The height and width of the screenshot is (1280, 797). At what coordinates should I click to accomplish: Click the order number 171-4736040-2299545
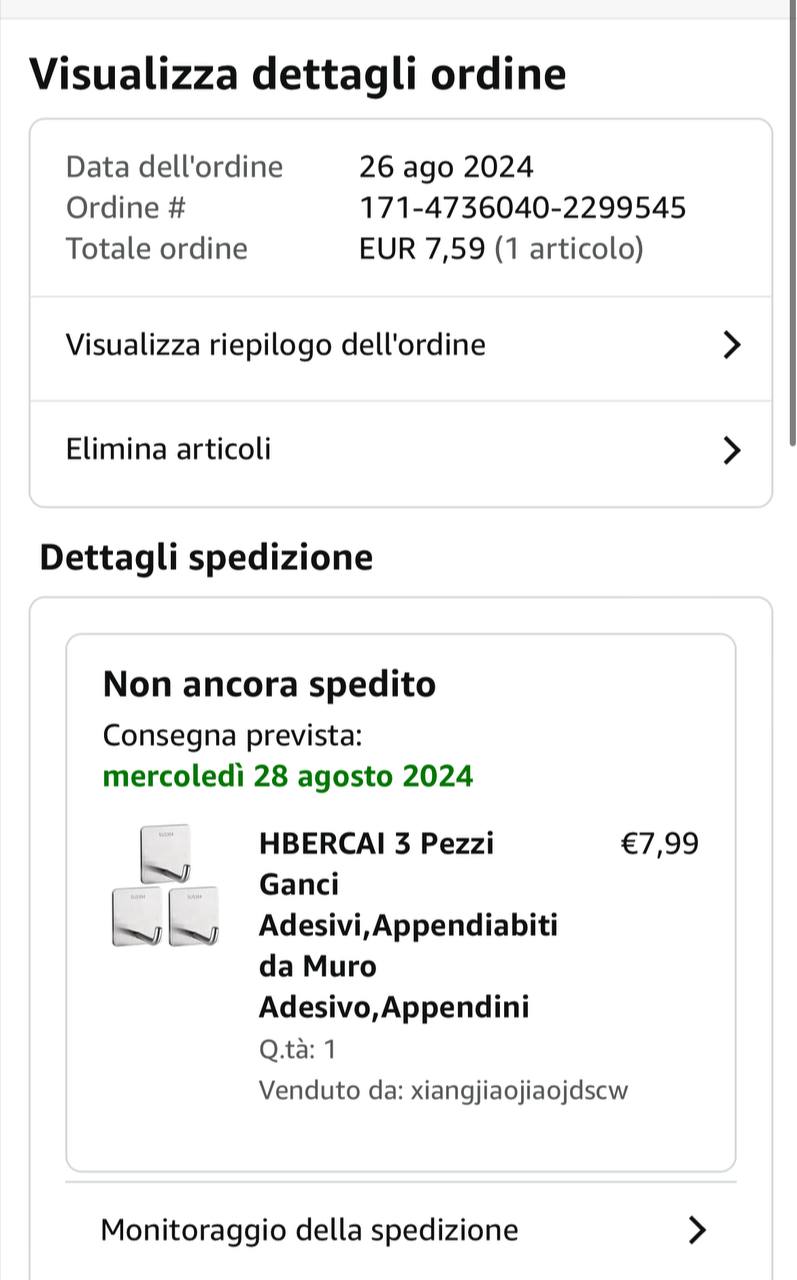(522, 208)
